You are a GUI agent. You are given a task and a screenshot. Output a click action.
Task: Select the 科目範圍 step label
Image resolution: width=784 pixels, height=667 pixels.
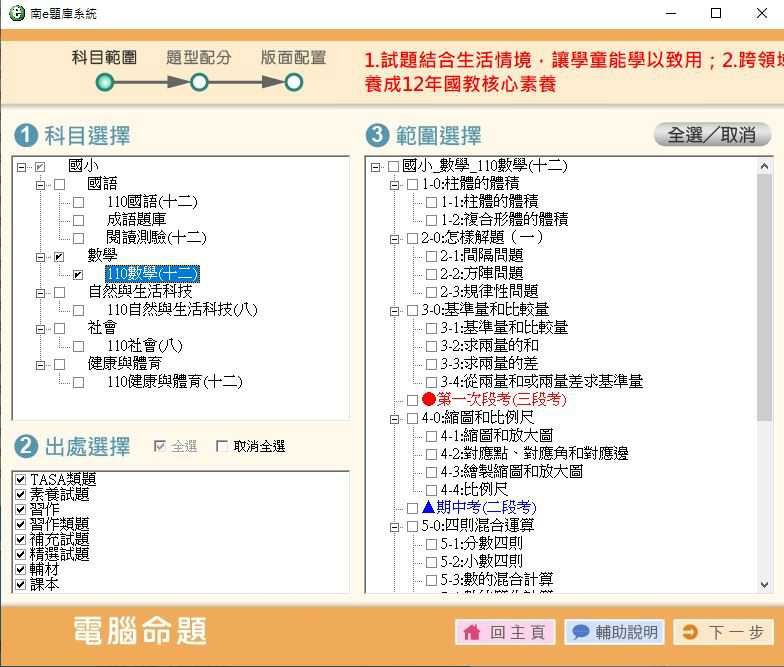coord(104,58)
